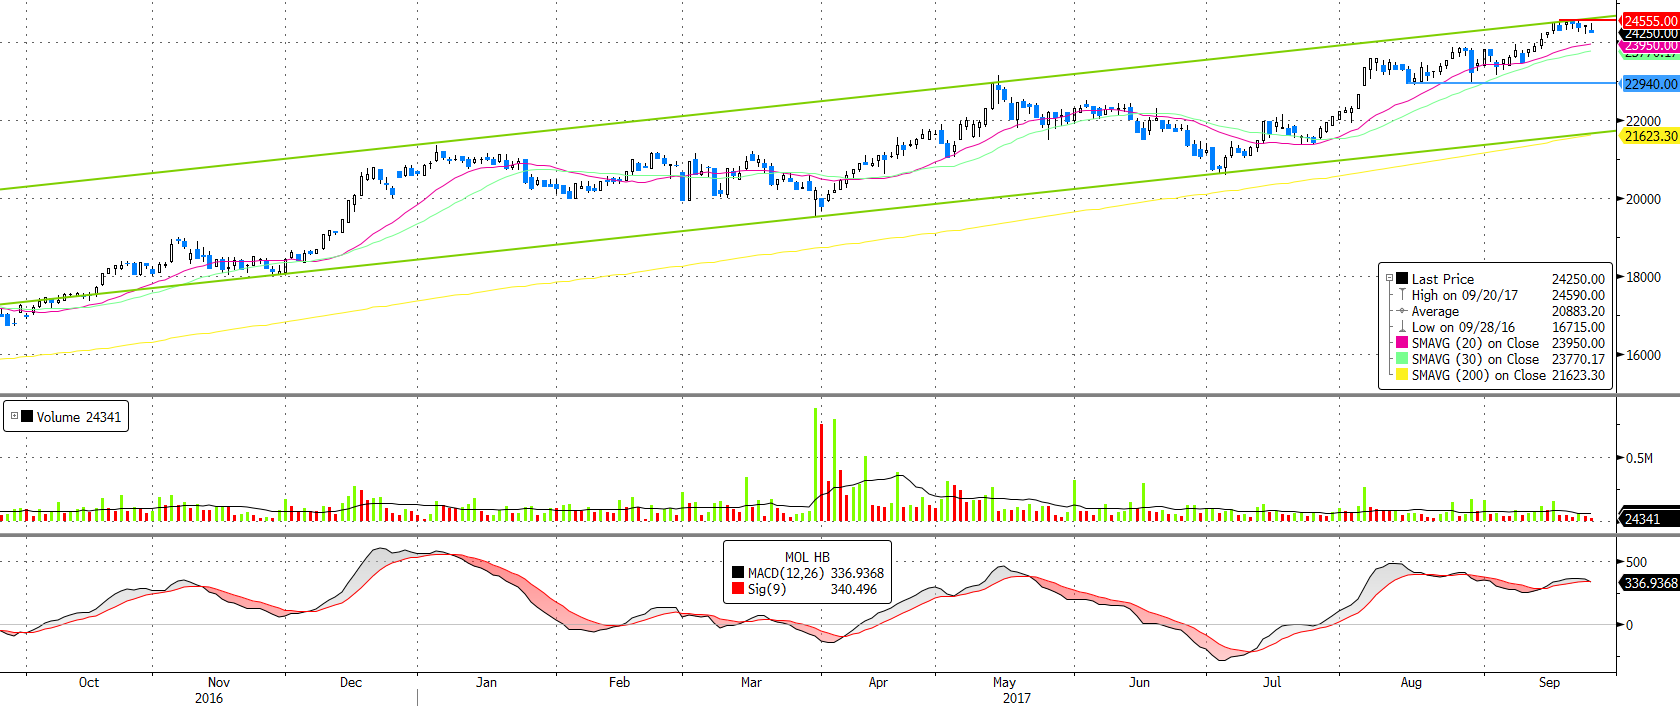Select 'High on 09/20/17' legend row
1680x707 pixels.
pyautogui.click(x=1465, y=295)
